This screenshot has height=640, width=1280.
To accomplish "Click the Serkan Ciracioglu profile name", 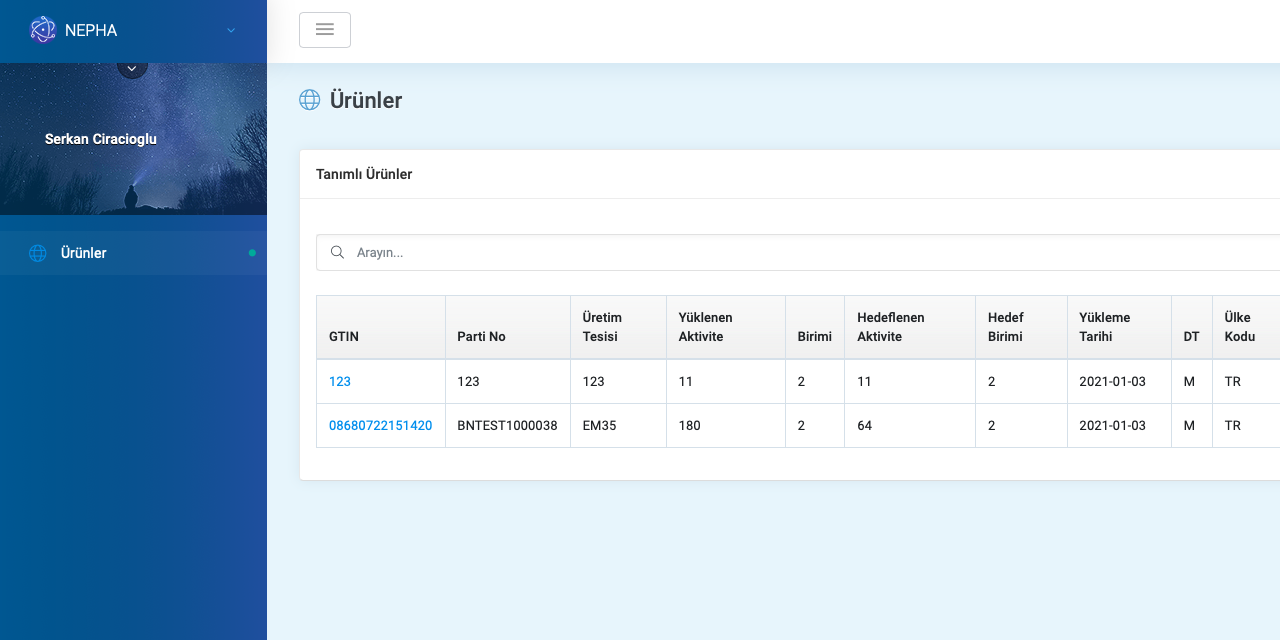I will (100, 139).
